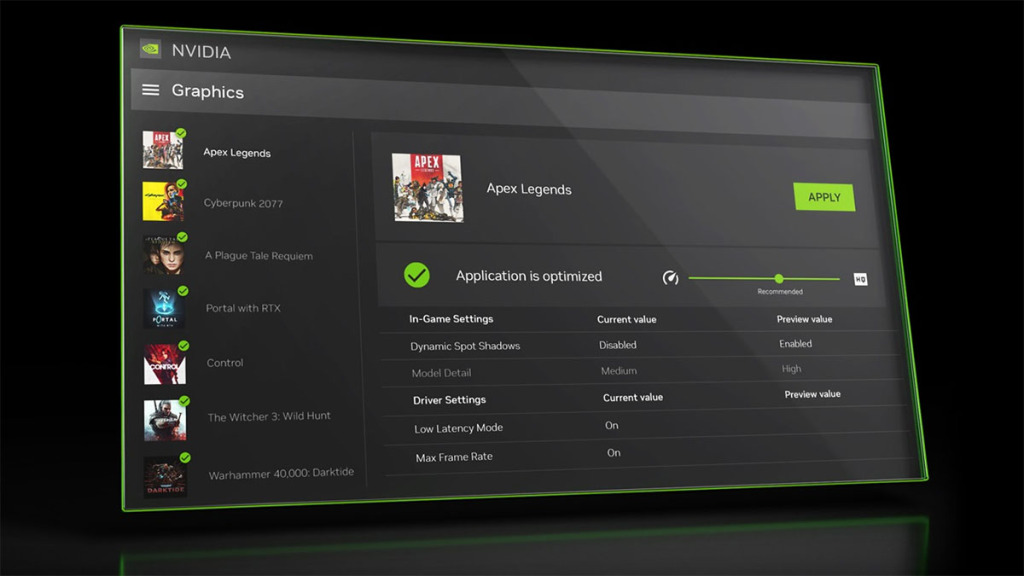The width and height of the screenshot is (1024, 576).
Task: Open A Plague Tale Requiem entry
Action: tap(259, 255)
